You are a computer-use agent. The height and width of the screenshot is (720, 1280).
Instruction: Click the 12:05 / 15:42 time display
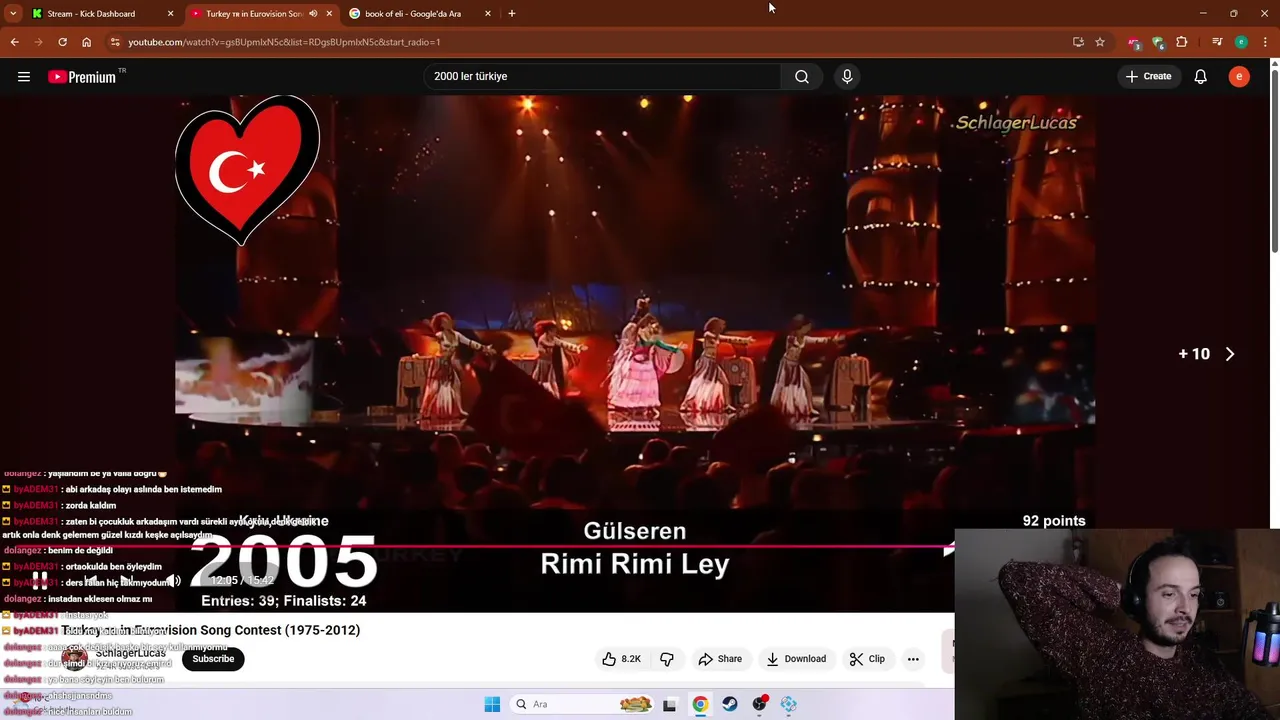[241, 581]
